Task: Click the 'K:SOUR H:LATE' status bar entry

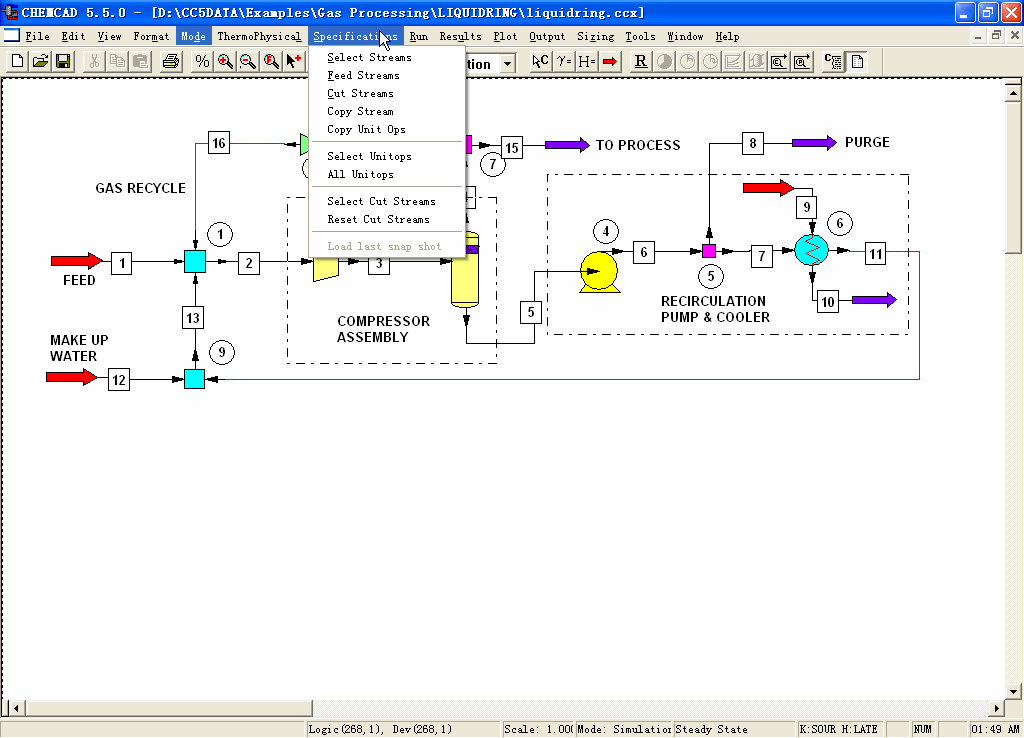Action: (x=839, y=729)
